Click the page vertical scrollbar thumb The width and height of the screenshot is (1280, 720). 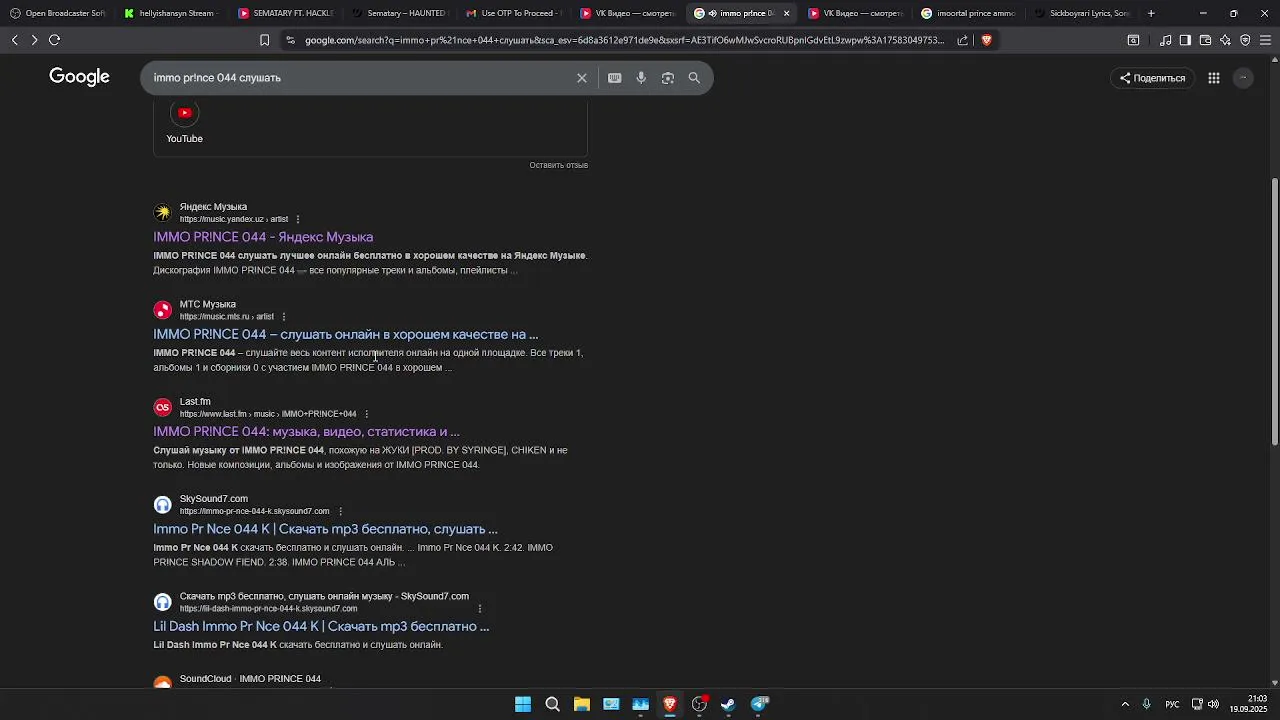tap(1274, 312)
